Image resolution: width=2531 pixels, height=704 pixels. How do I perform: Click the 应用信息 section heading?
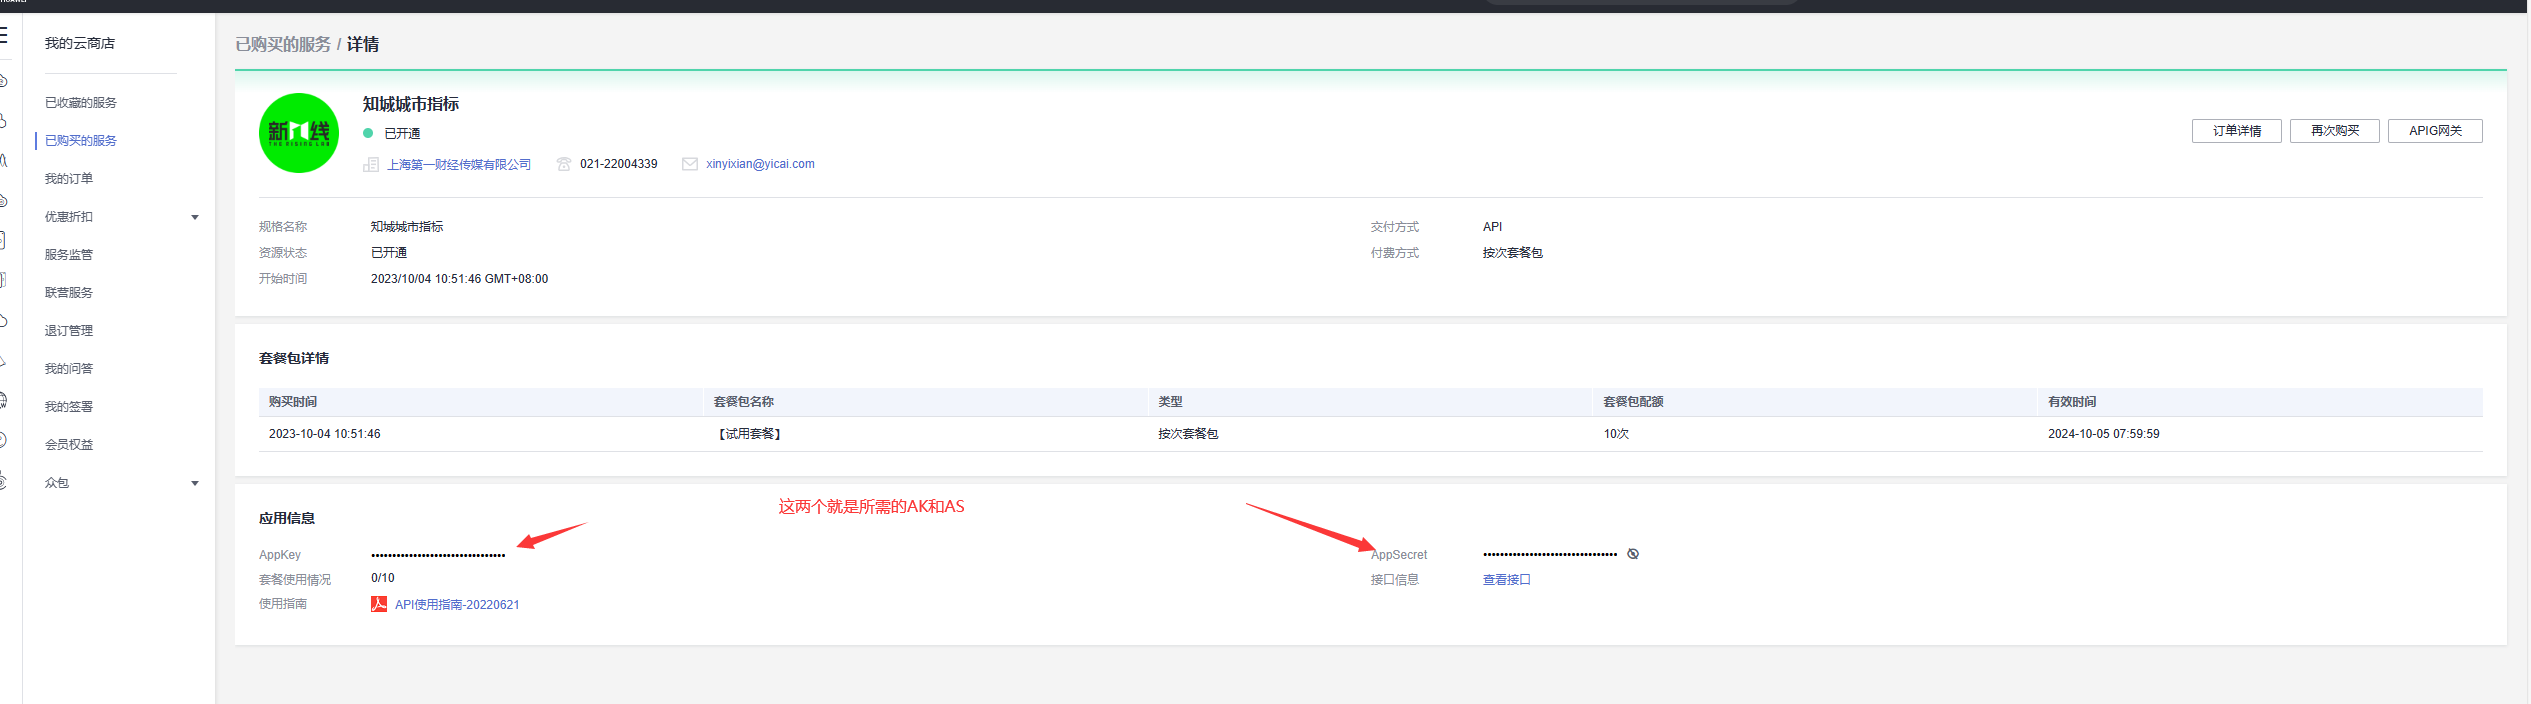click(287, 518)
